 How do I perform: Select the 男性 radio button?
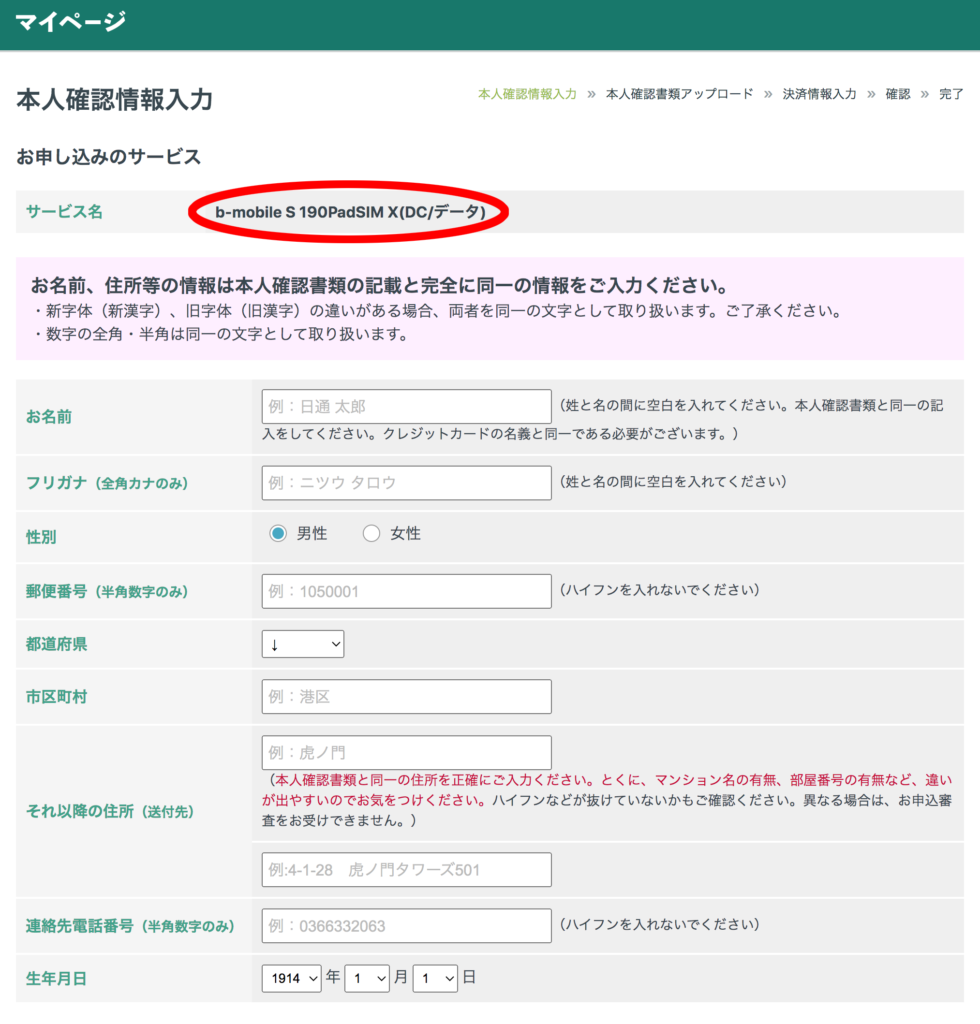tap(278, 534)
